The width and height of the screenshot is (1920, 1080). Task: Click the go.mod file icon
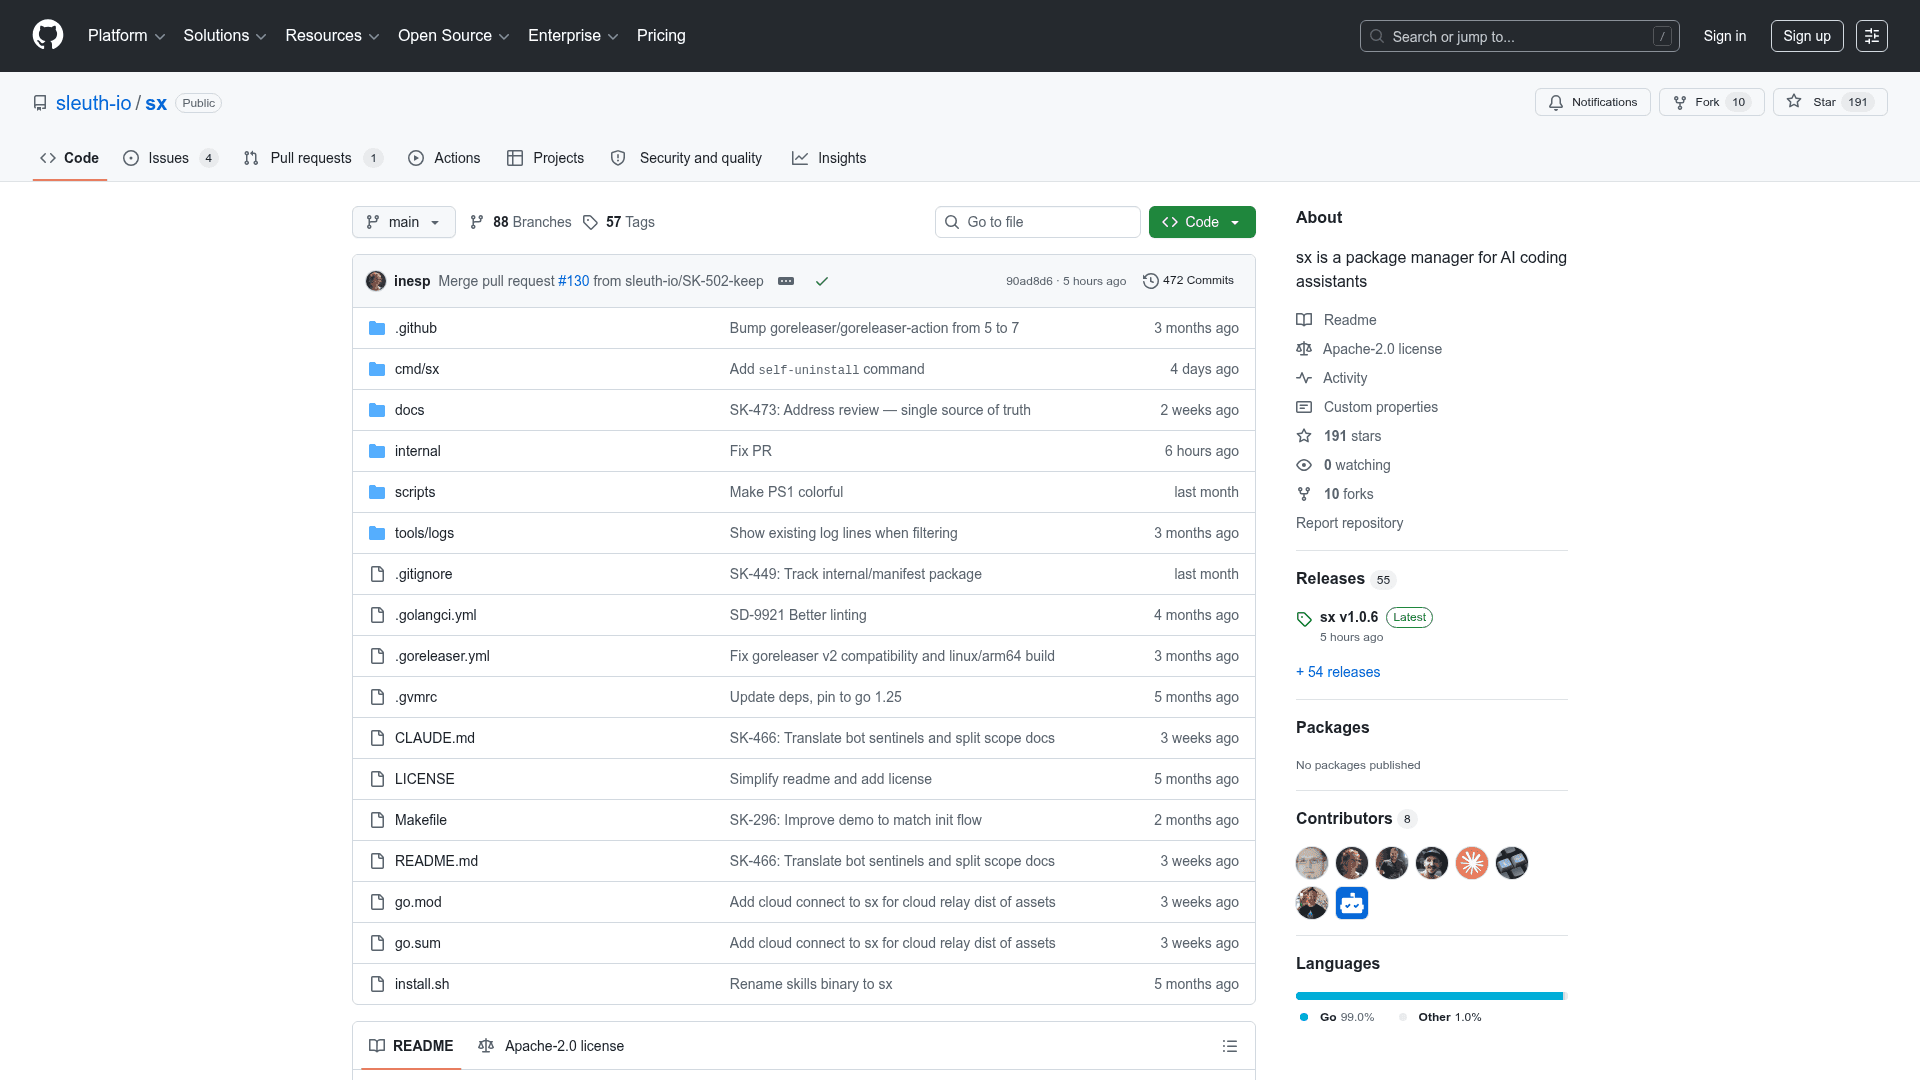tap(377, 902)
